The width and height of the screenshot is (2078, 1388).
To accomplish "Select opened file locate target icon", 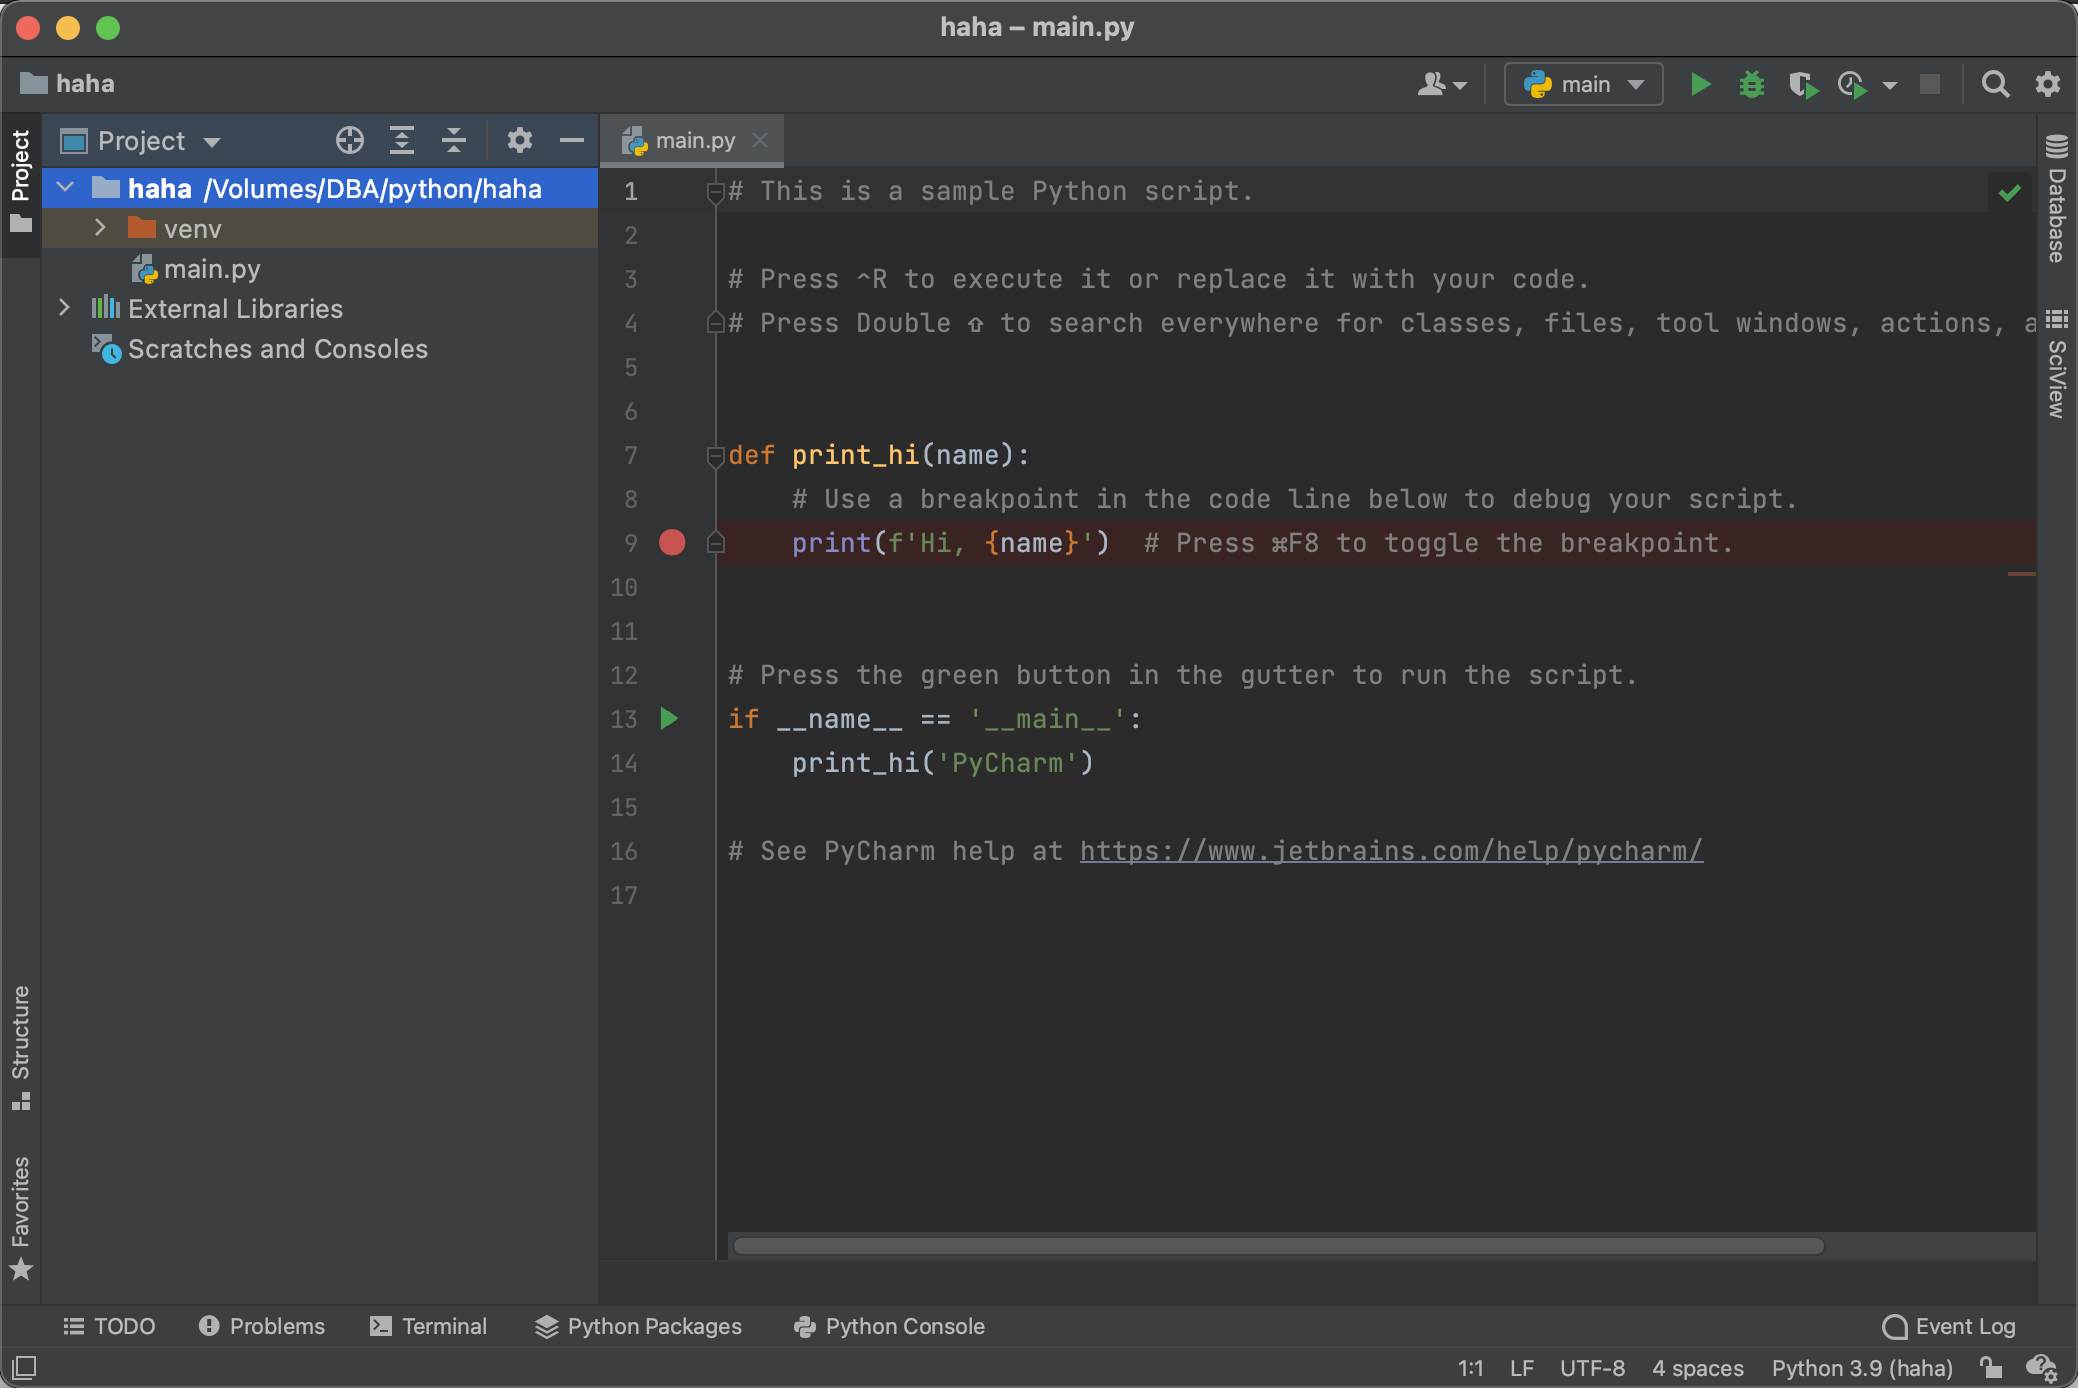I will click(x=349, y=140).
